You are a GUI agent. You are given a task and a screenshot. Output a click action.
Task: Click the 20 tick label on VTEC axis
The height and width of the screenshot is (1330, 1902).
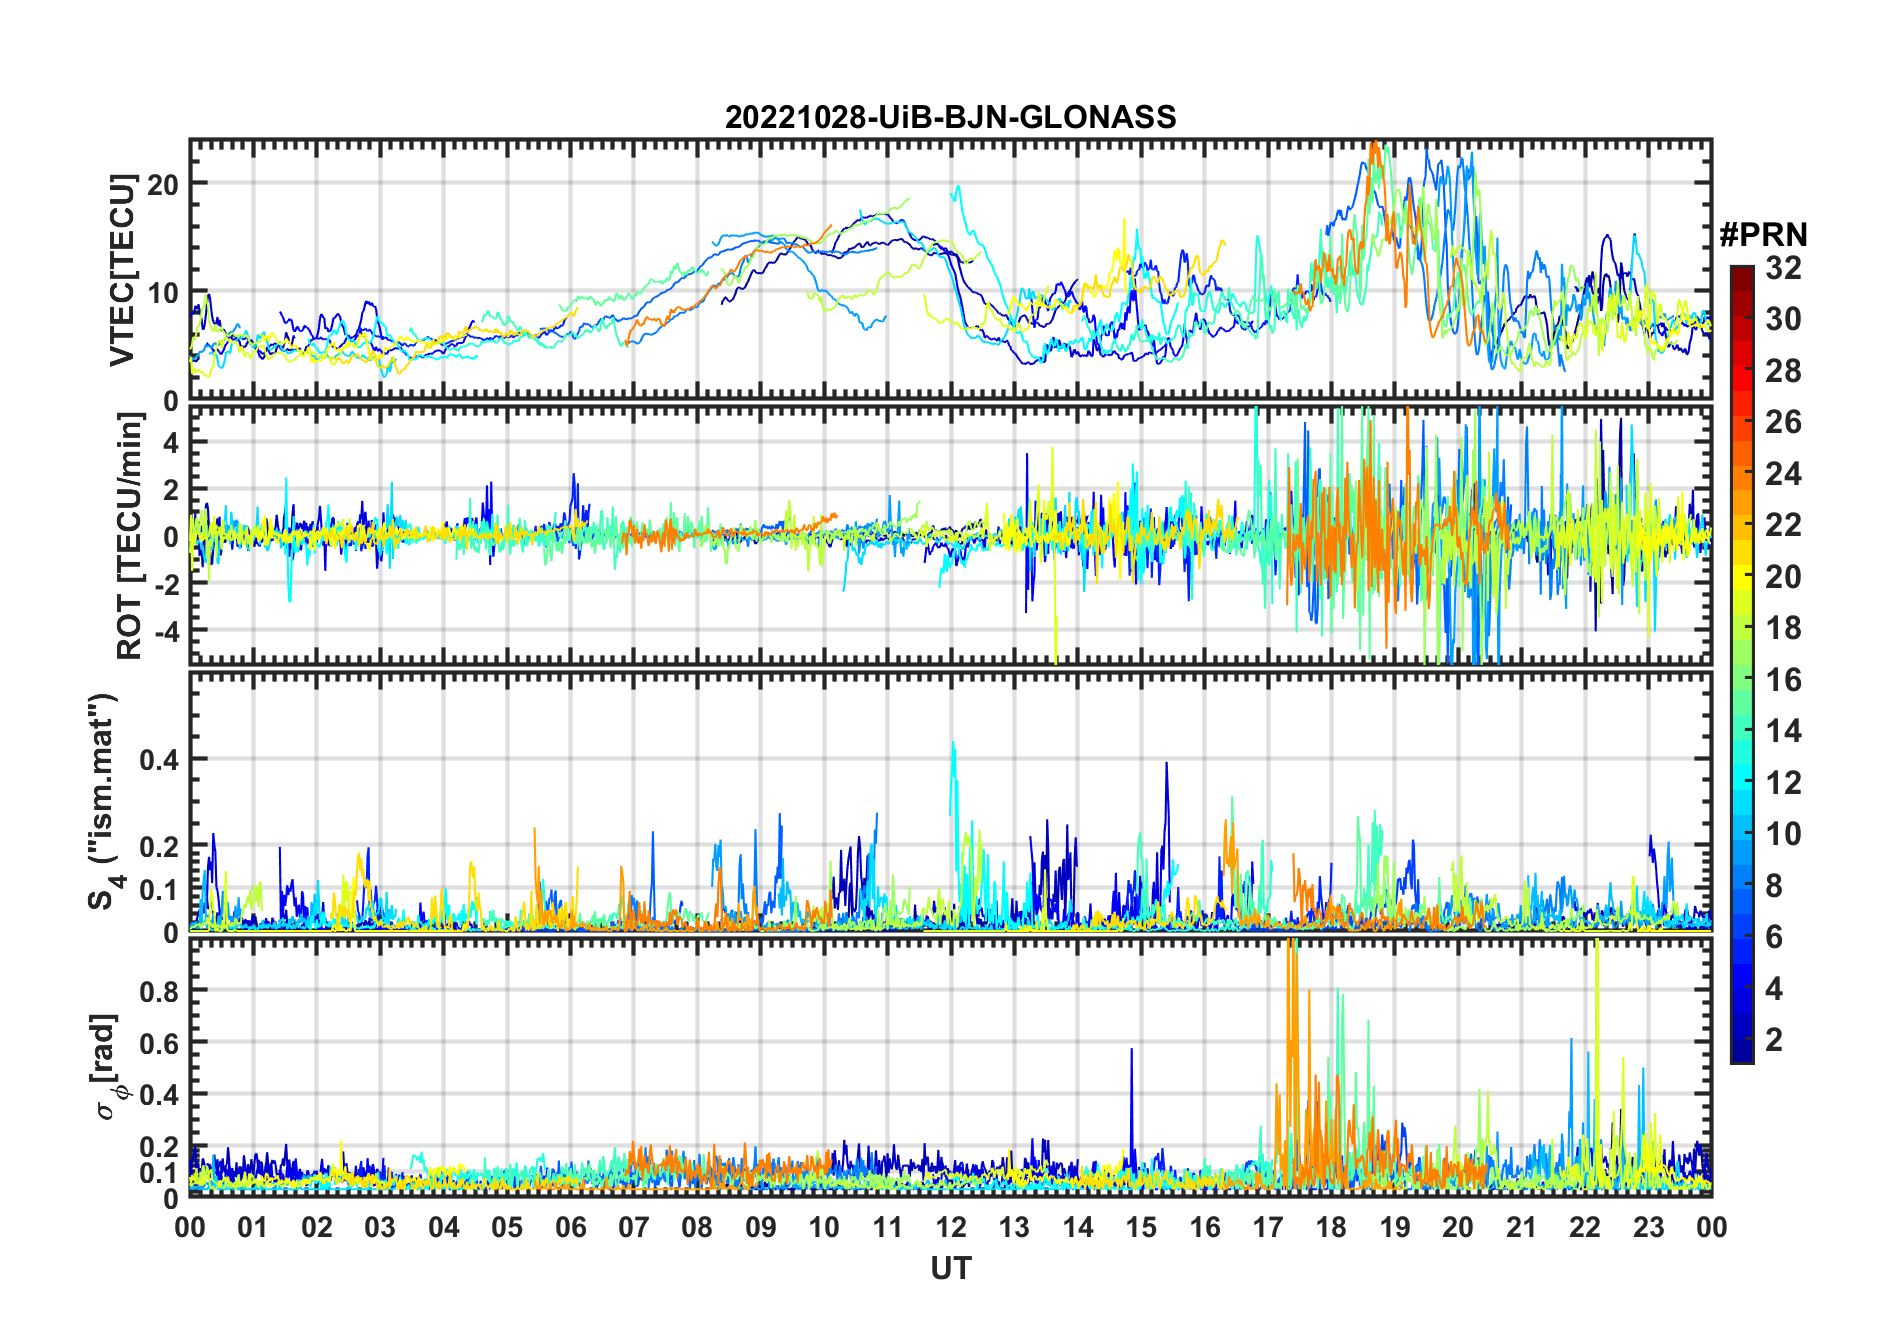[x=163, y=184]
